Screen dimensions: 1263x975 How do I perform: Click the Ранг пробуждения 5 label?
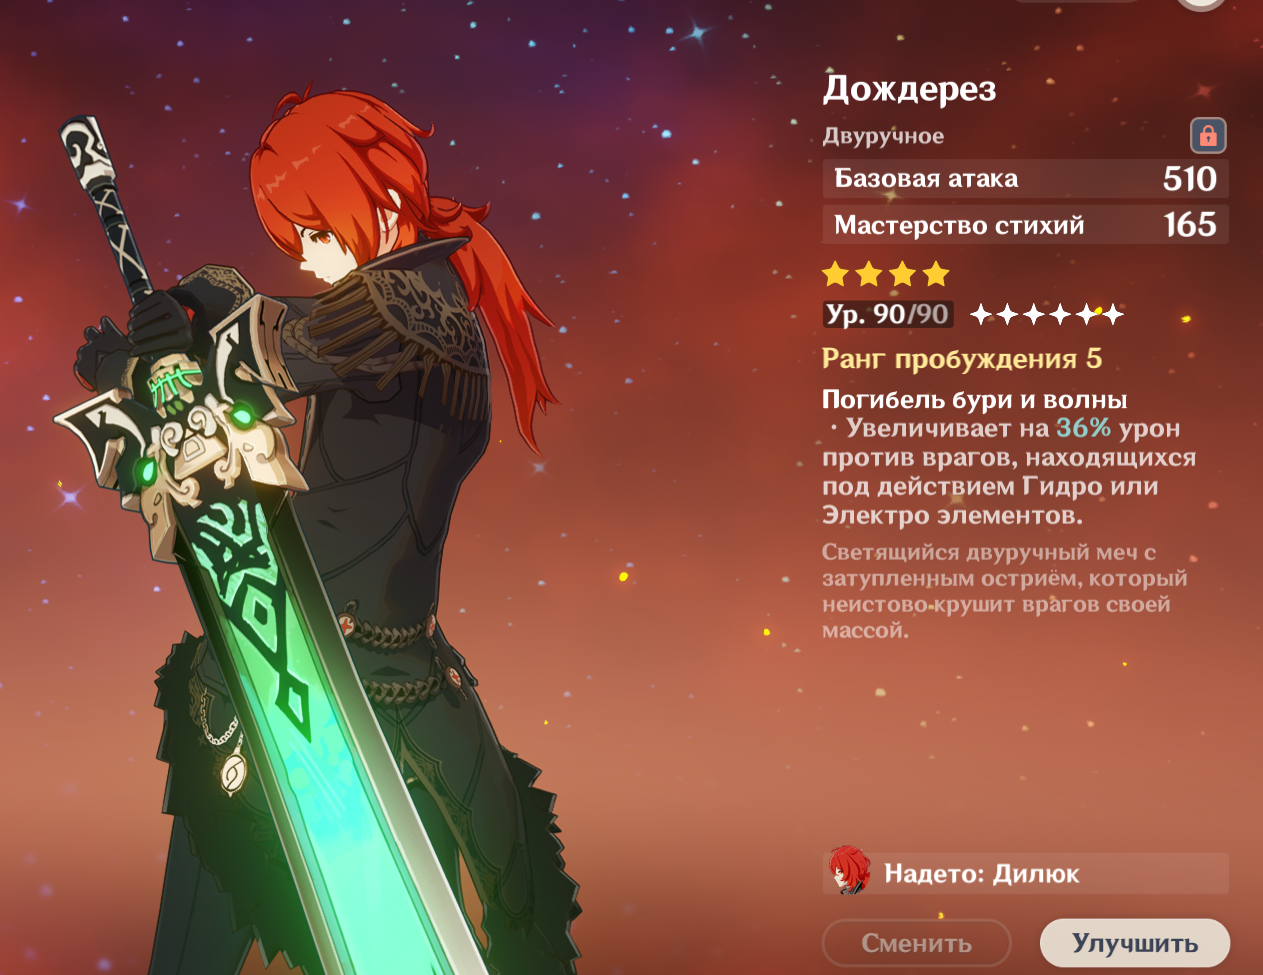pos(962,359)
